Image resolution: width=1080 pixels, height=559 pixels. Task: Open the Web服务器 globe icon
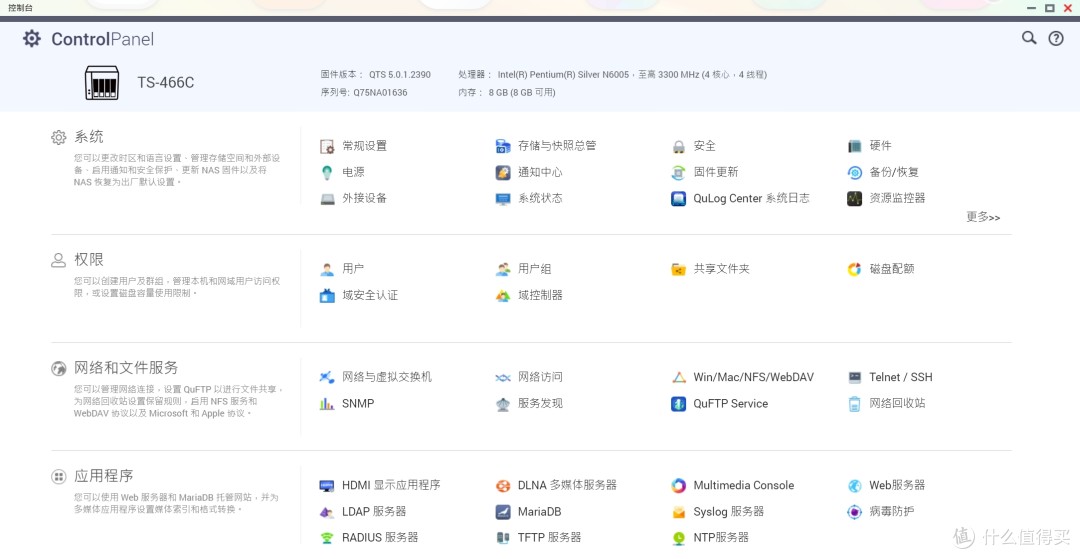click(x=855, y=486)
